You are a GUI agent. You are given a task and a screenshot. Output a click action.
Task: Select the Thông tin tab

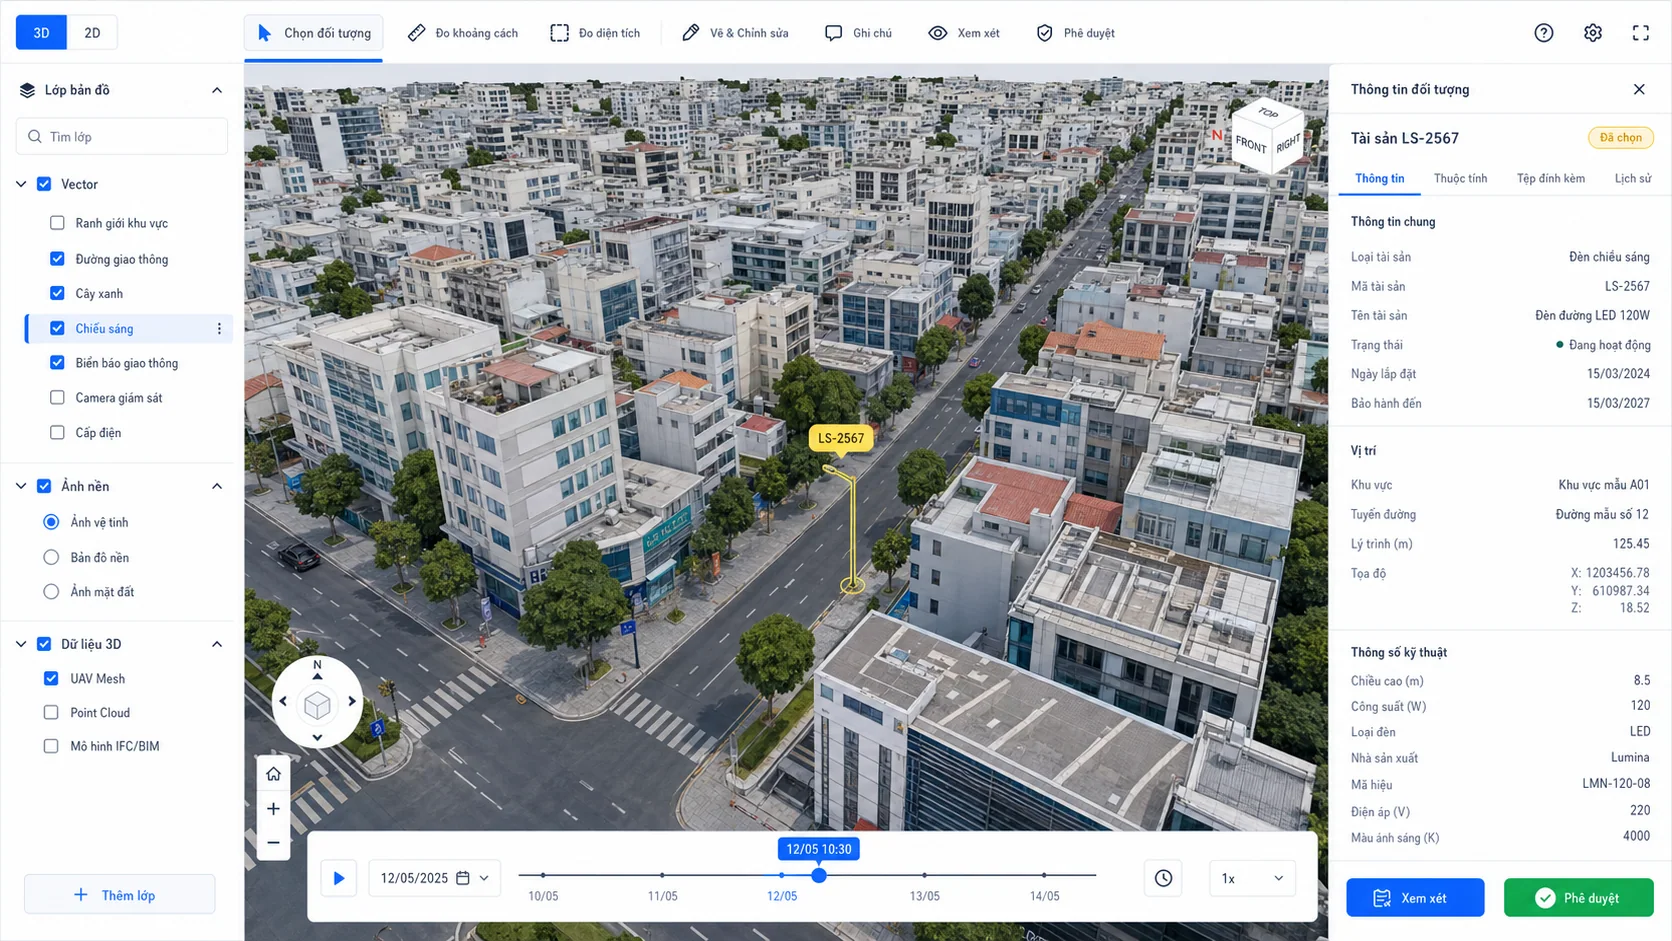1379,178
